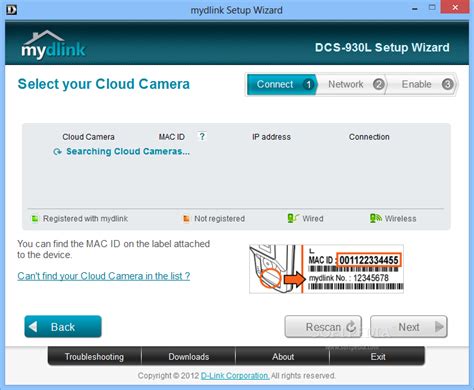
Task: Click the mydlink house logo
Action: coord(53,45)
